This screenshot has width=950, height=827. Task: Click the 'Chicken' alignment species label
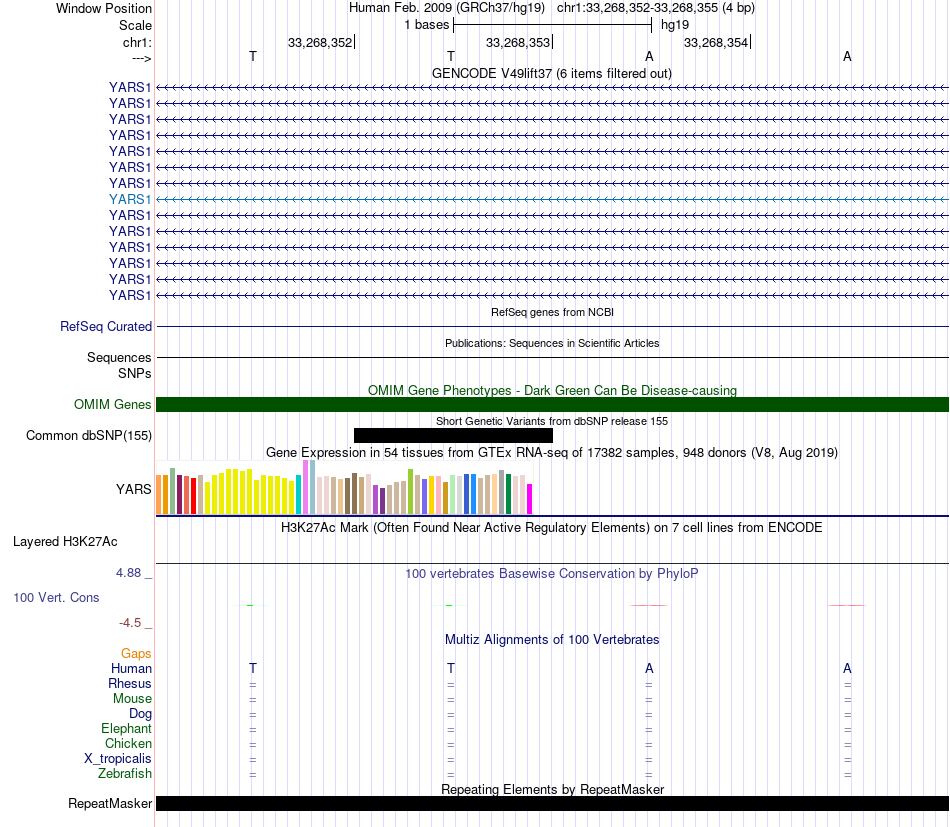[x=128, y=743]
